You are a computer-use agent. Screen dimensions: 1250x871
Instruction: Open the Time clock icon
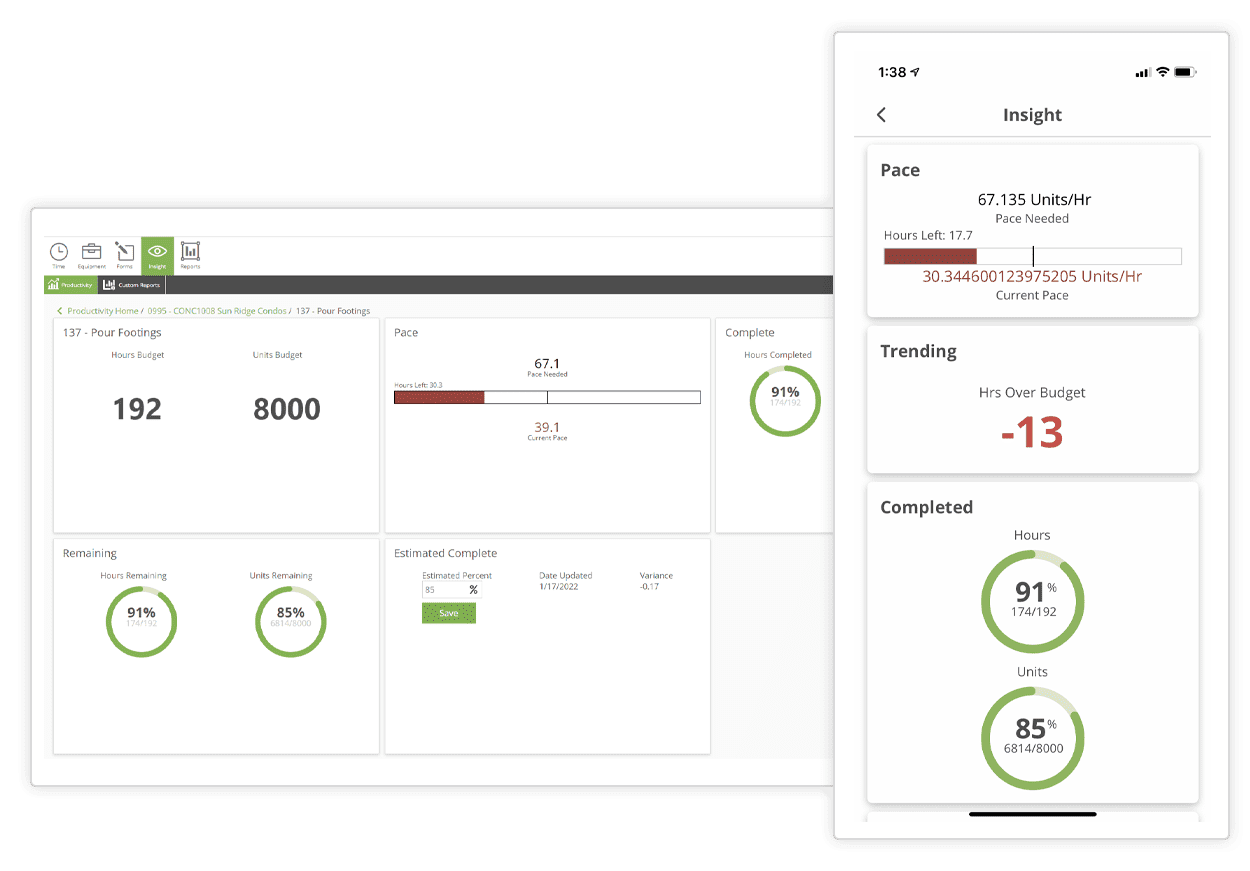[x=59, y=254]
